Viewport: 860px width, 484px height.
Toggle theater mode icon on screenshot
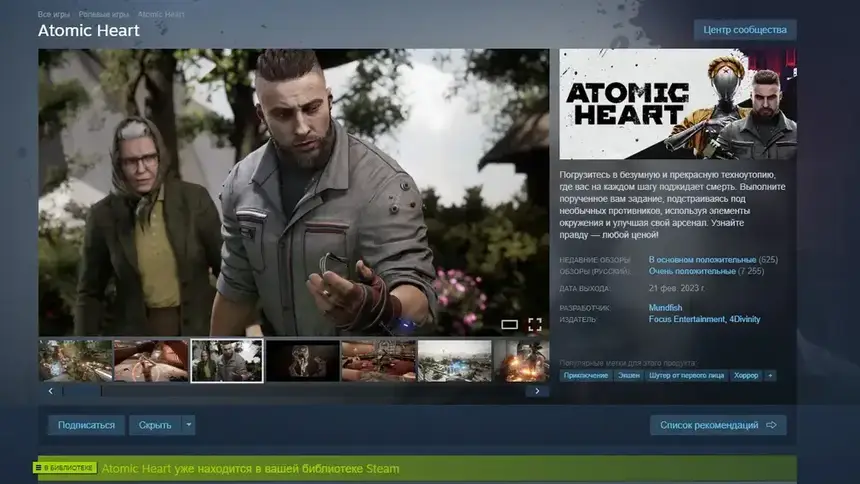509,325
